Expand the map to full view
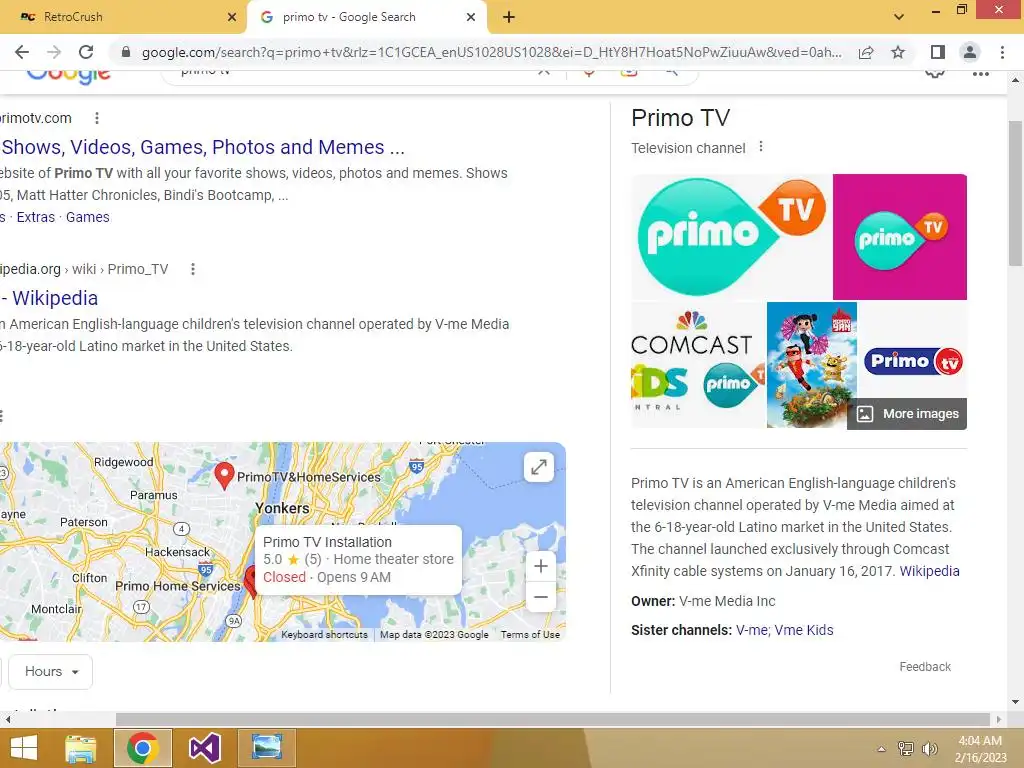 (x=539, y=468)
